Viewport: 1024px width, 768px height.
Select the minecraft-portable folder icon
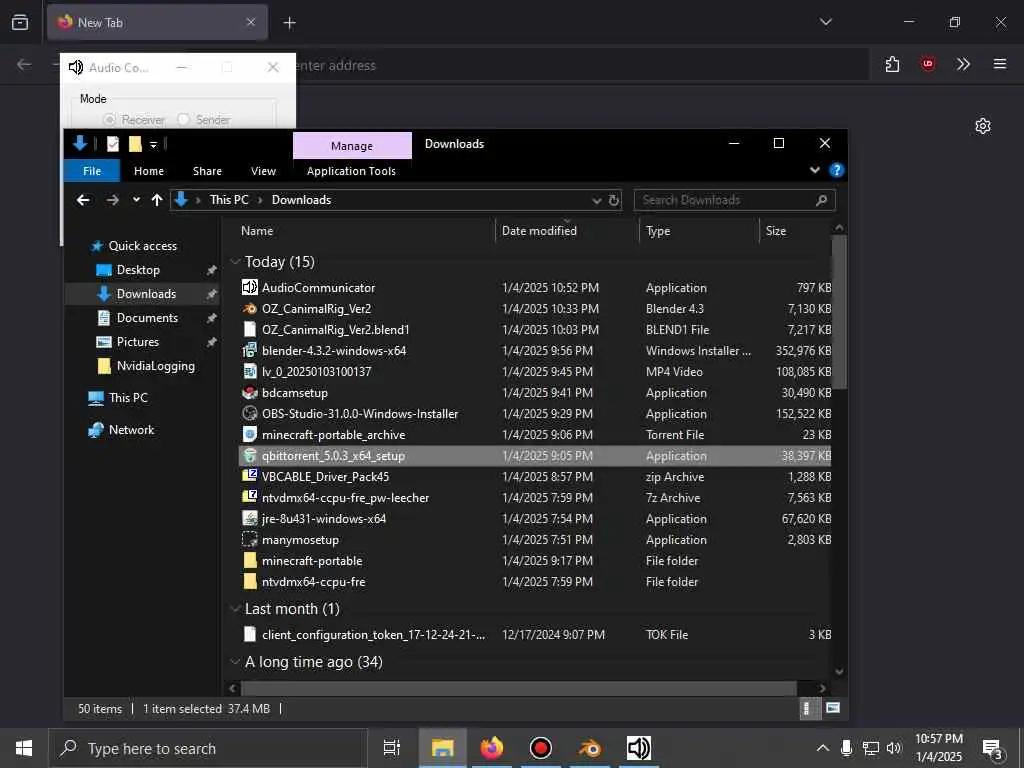[249, 560]
